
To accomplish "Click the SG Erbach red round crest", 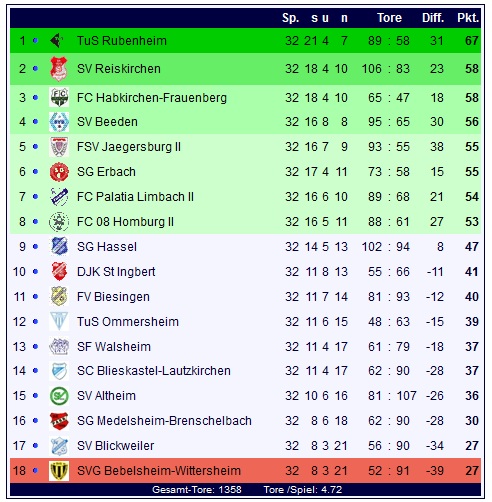I will click(x=59, y=172).
